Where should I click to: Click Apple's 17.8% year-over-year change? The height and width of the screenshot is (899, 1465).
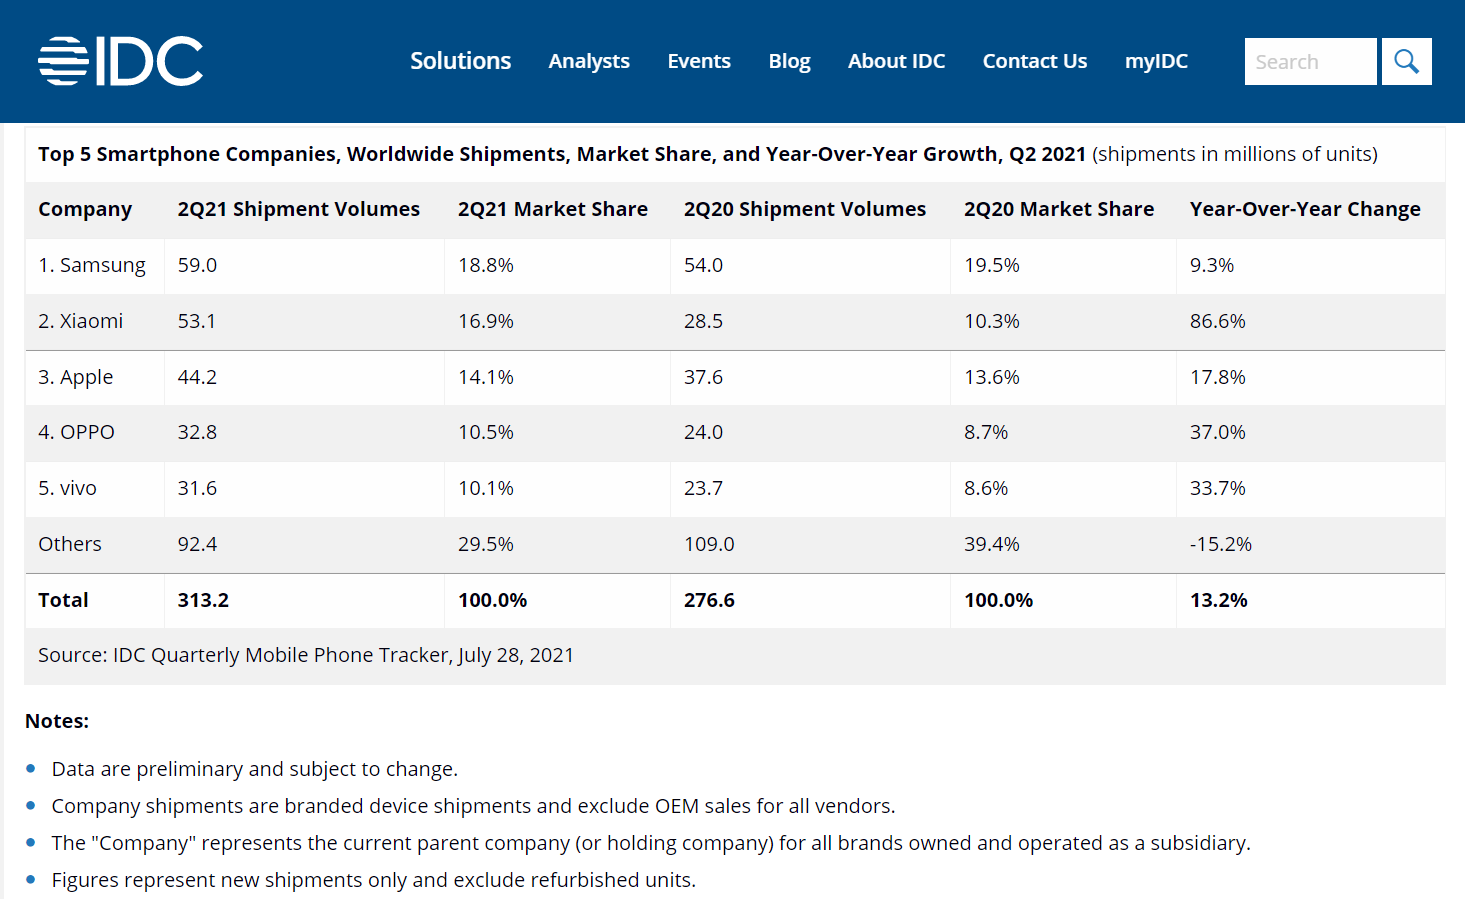pyautogui.click(x=1218, y=377)
